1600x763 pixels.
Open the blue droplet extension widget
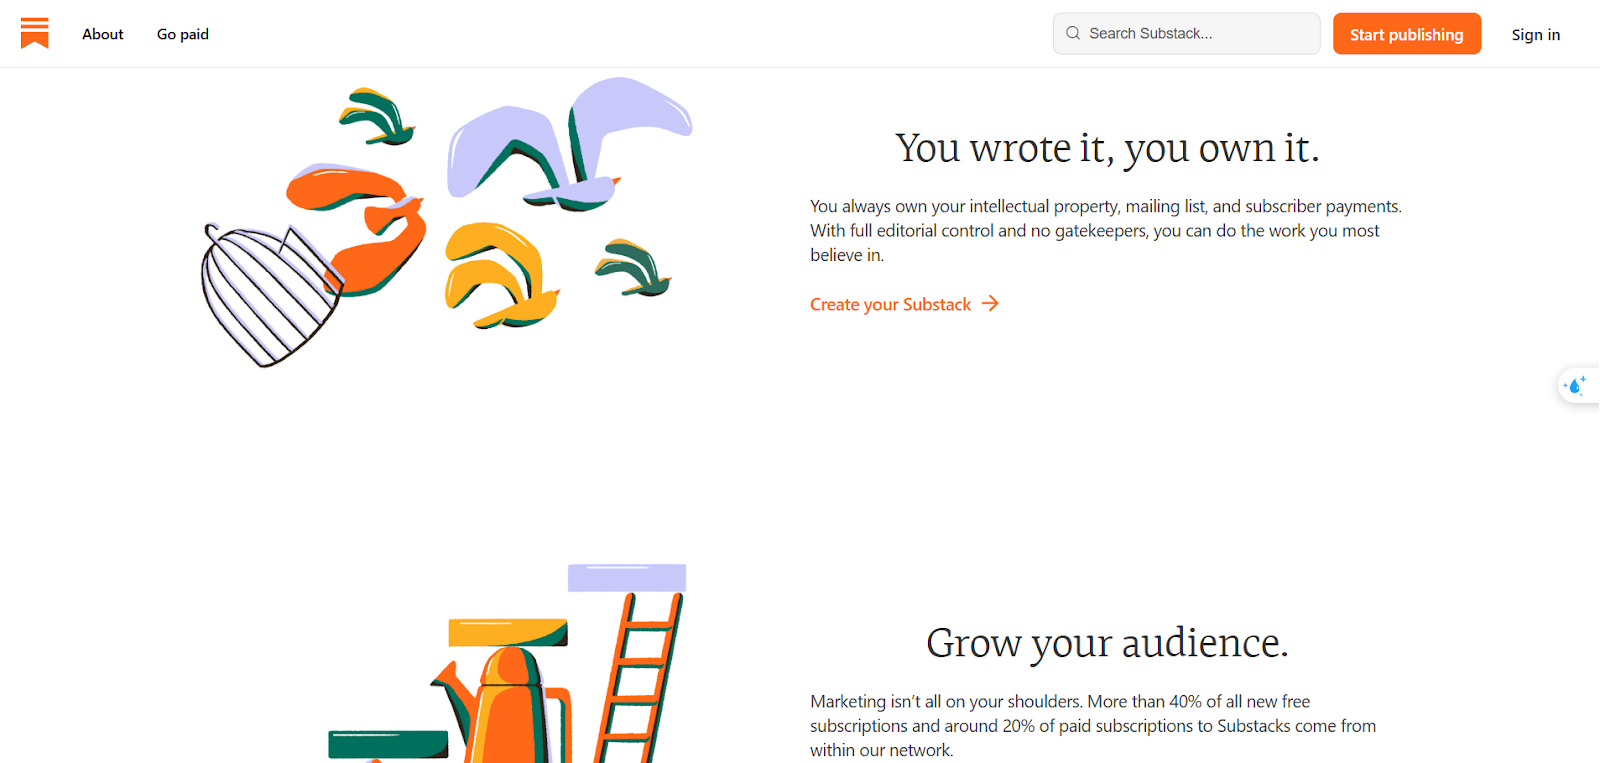coord(1577,386)
